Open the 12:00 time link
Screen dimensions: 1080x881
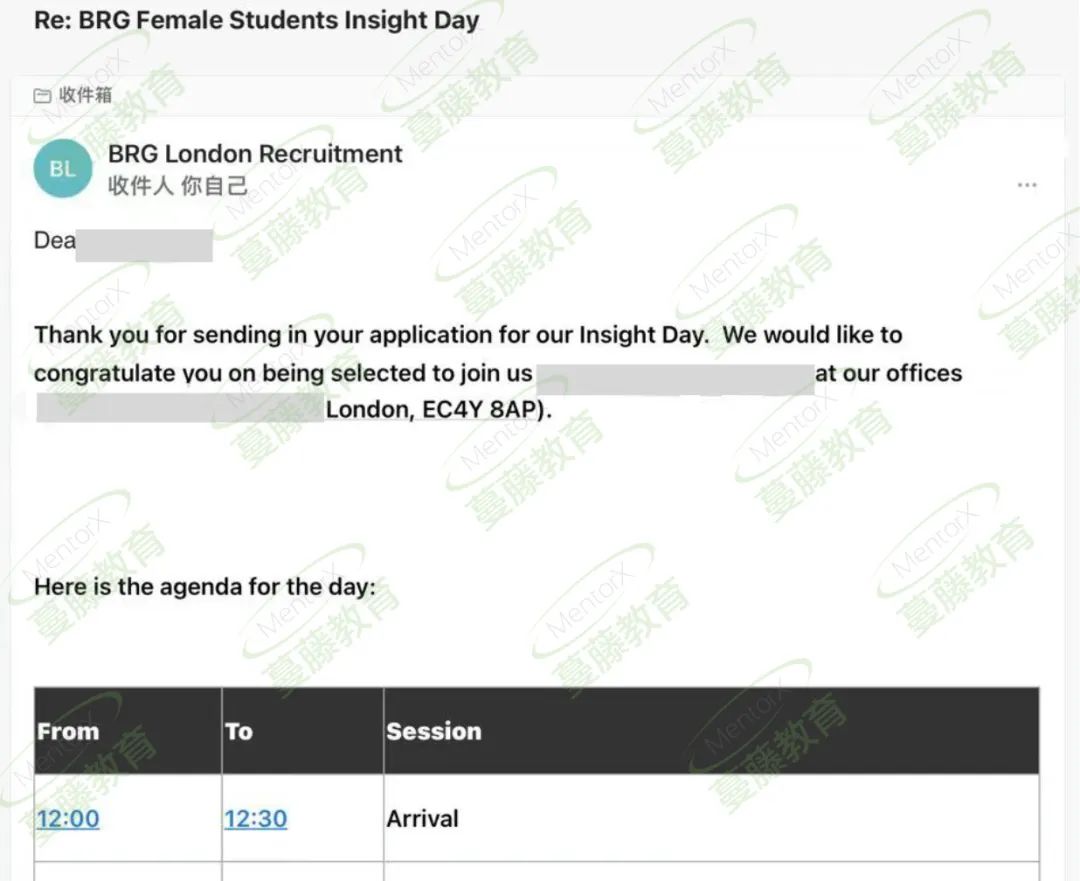click(x=68, y=818)
